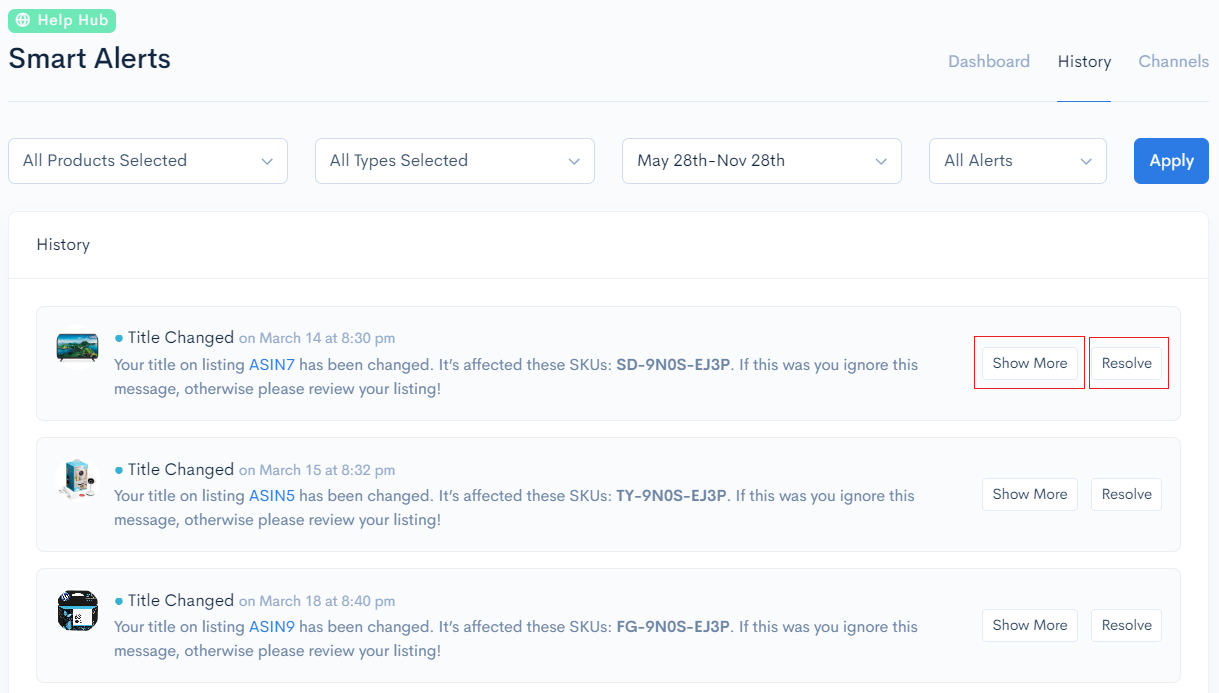Screen dimensions: 1219x693
Task: Expand the All Products Selected dropdown
Action: [148, 161]
